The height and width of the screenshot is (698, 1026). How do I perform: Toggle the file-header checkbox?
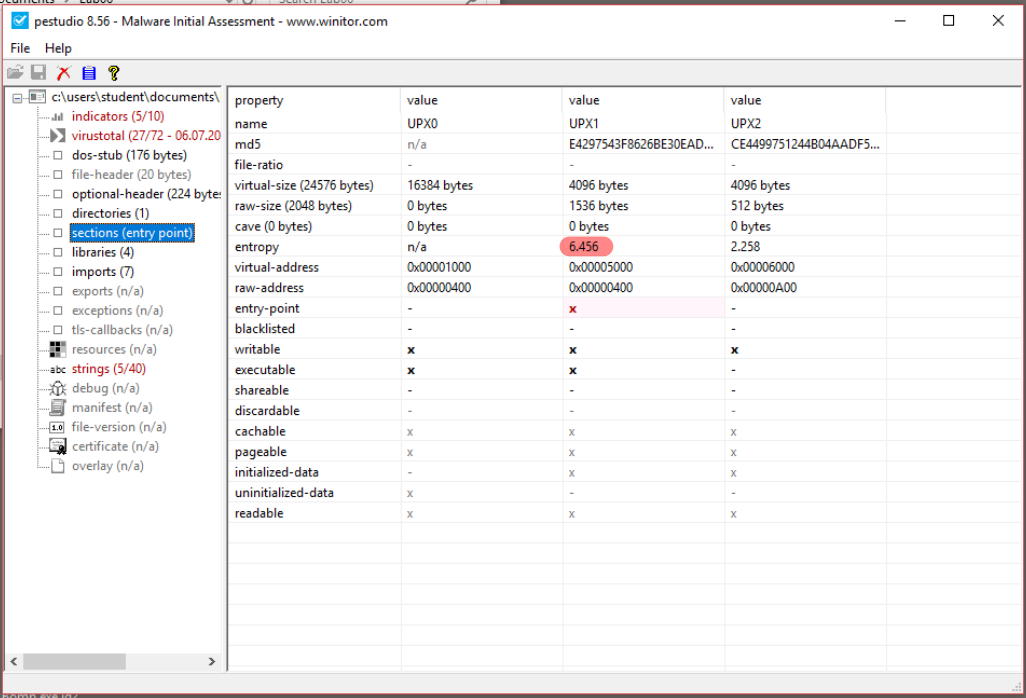click(x=58, y=175)
